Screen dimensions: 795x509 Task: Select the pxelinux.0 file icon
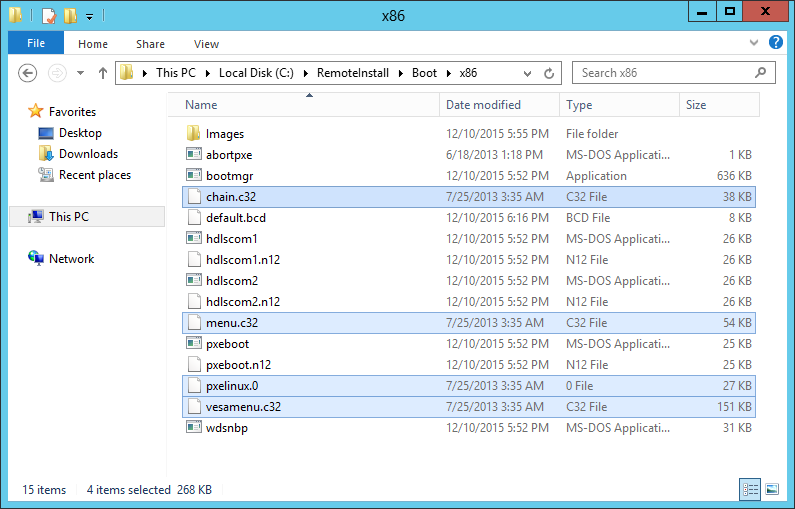pos(194,386)
